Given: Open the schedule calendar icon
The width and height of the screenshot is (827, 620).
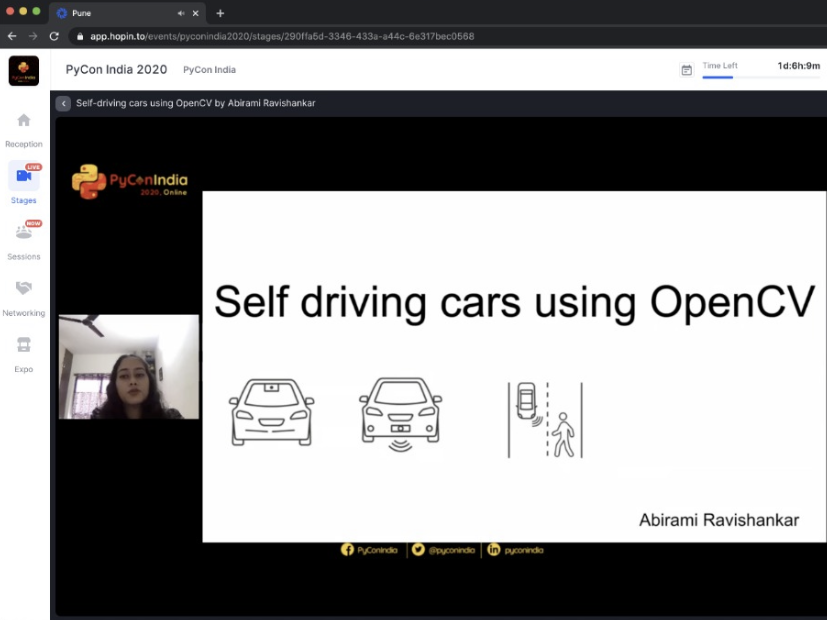Looking at the screenshot, I should point(686,70).
